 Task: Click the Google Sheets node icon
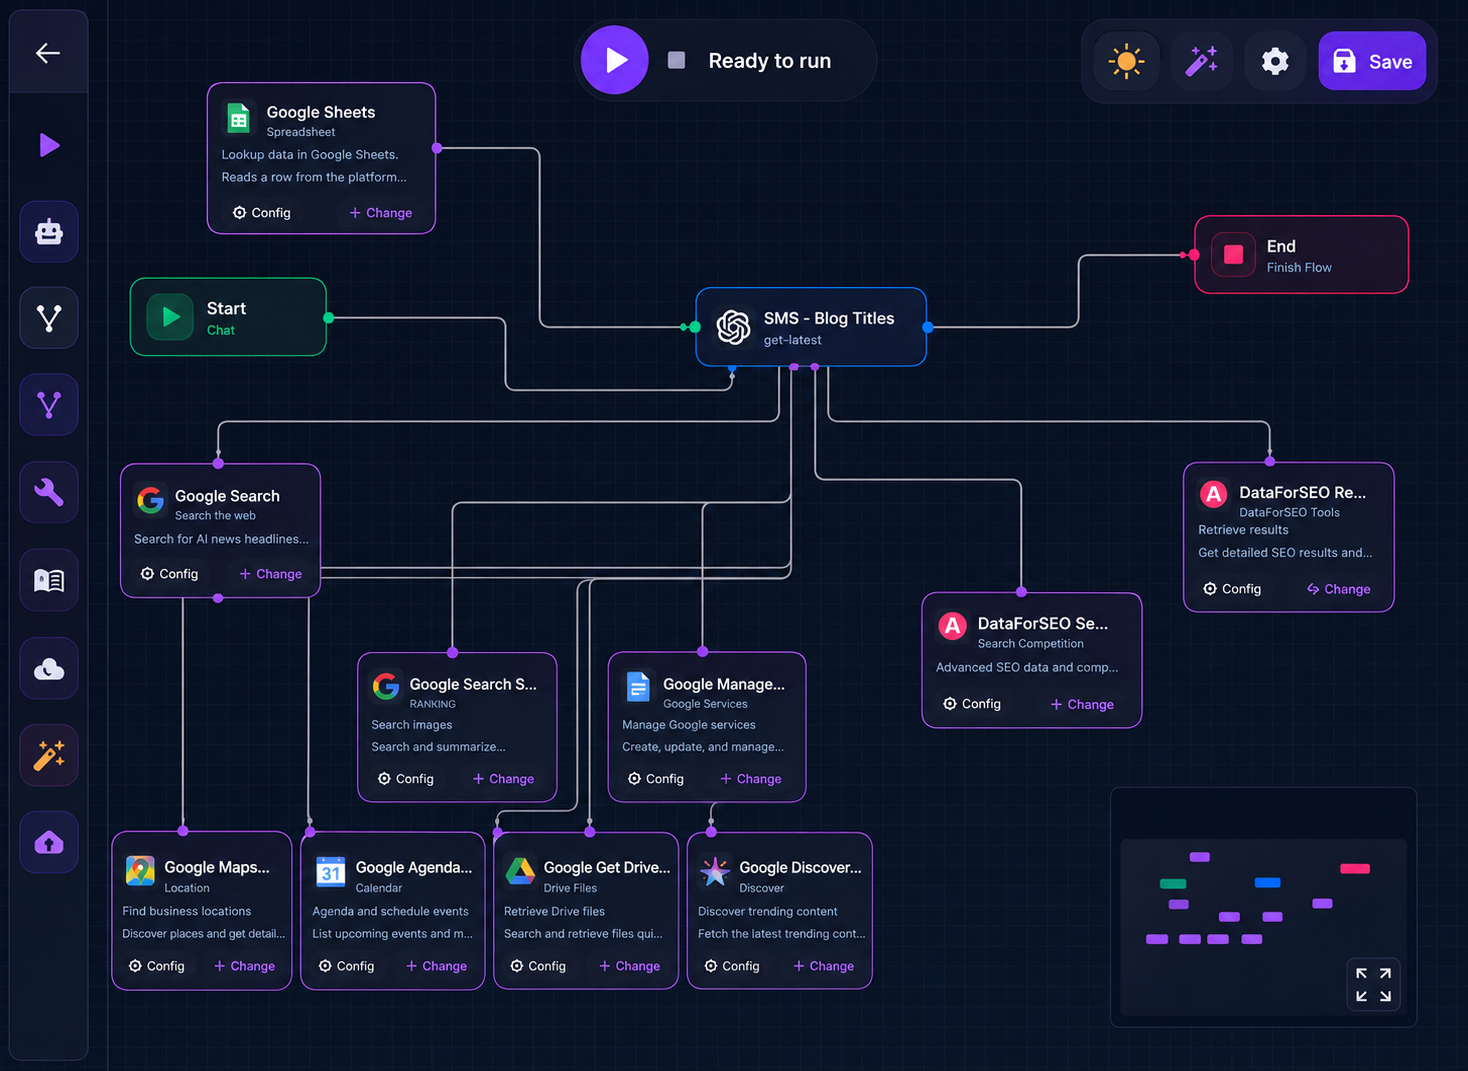coord(238,119)
